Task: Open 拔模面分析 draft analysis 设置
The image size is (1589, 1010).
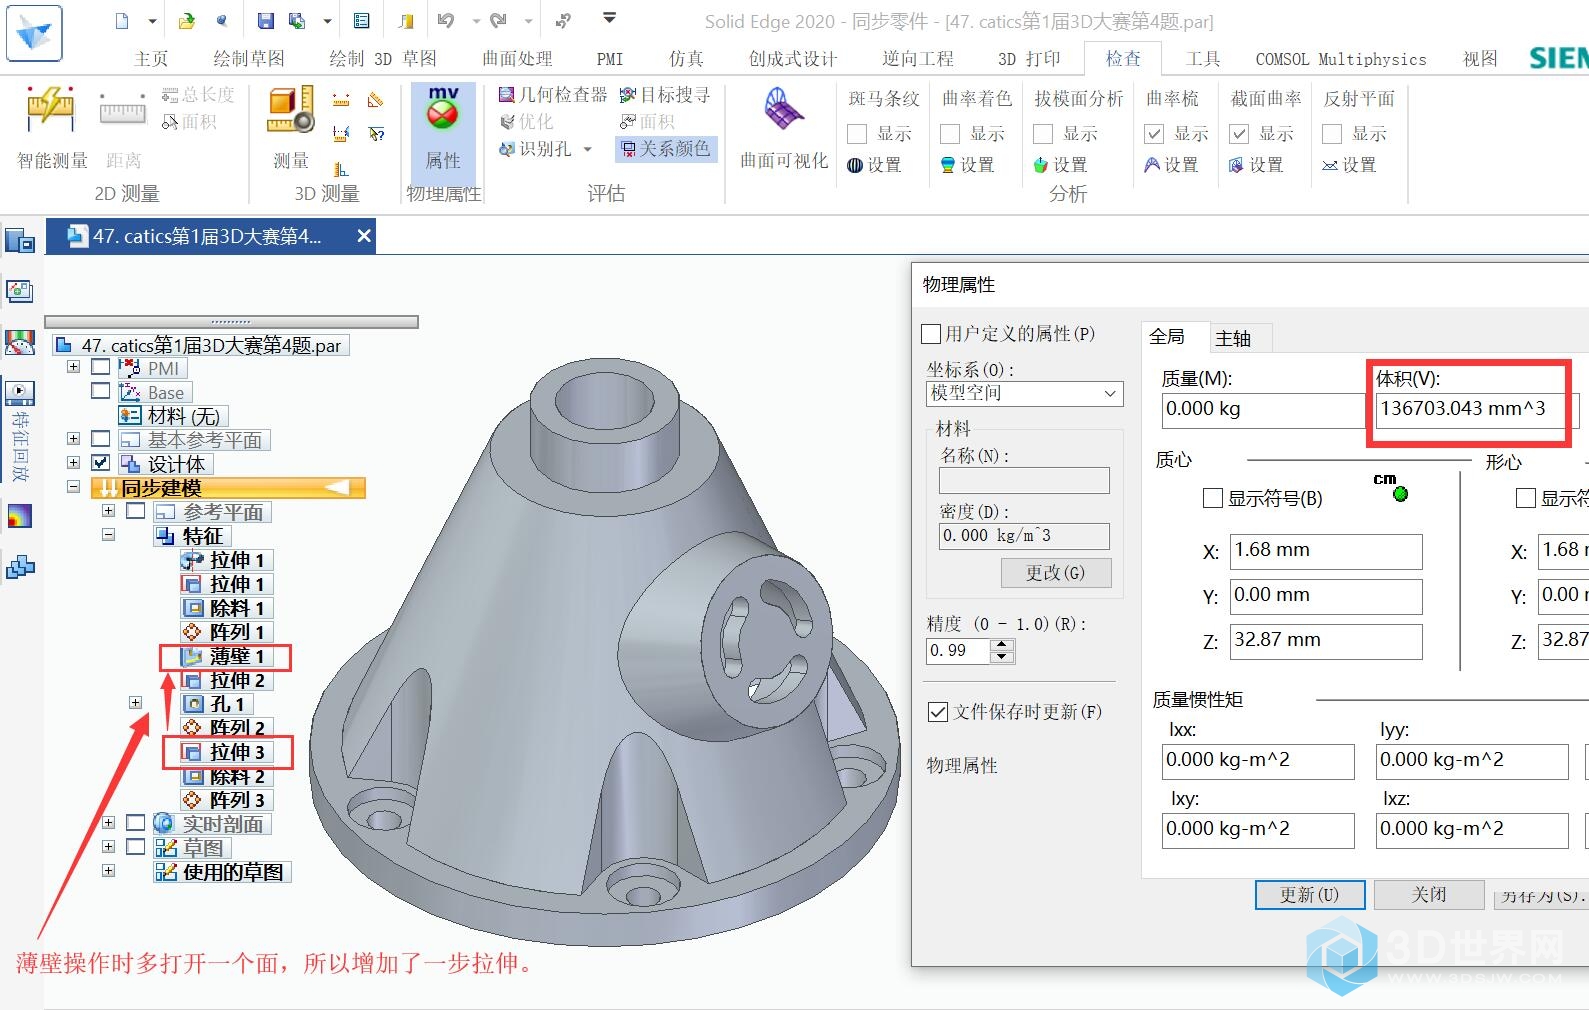Action: [1060, 165]
